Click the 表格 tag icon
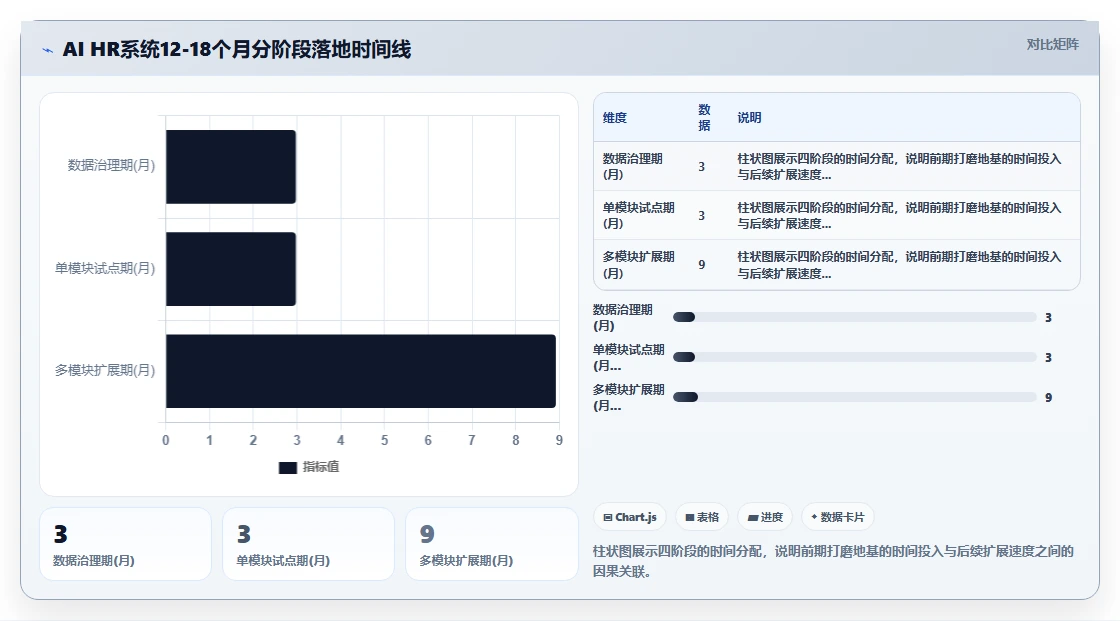 690,517
